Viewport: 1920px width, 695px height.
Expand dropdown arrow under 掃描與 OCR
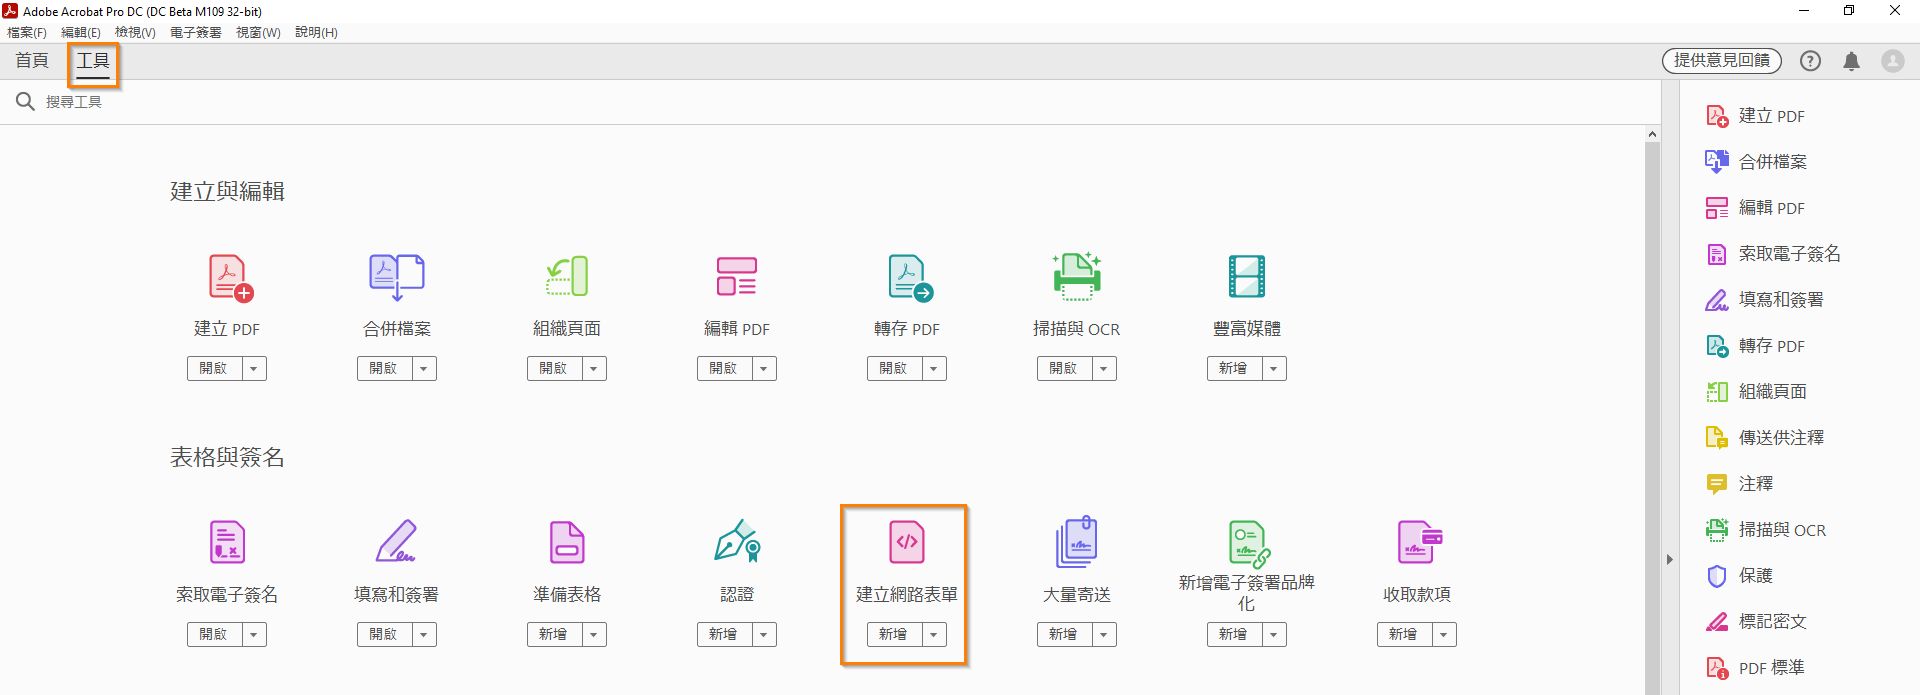coord(1104,369)
